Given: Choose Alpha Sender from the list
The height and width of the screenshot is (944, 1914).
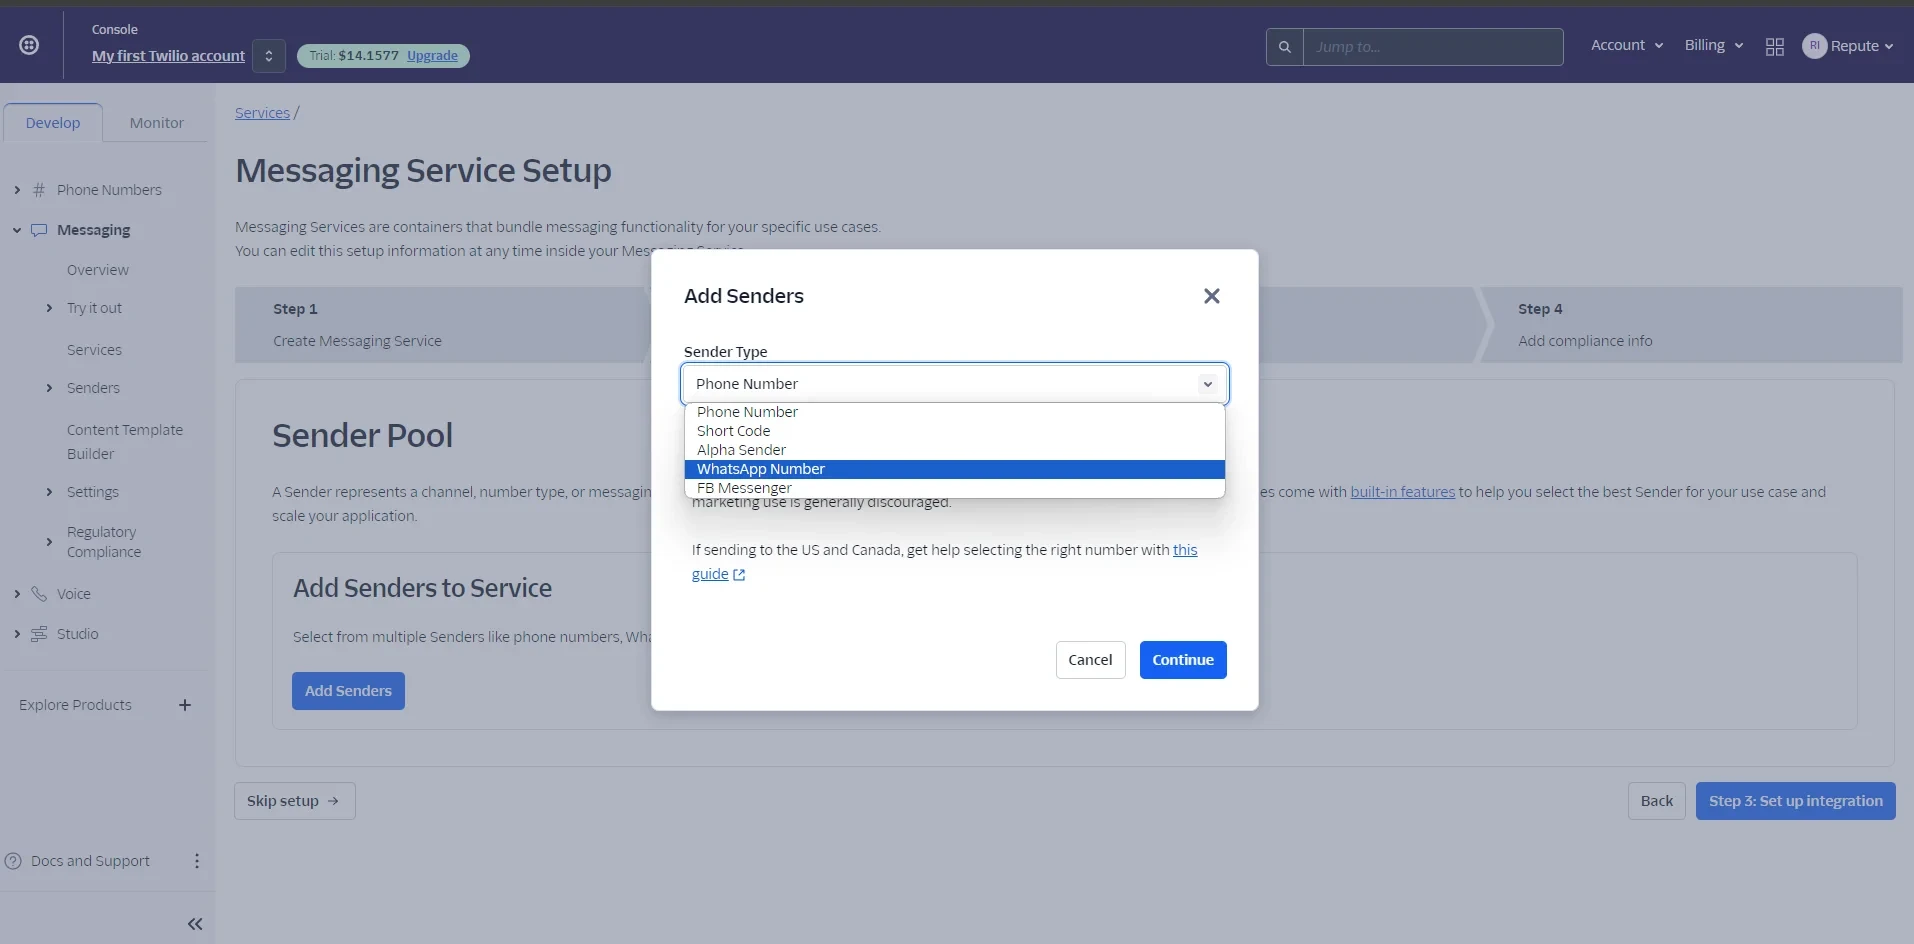Looking at the screenshot, I should tap(954, 450).
